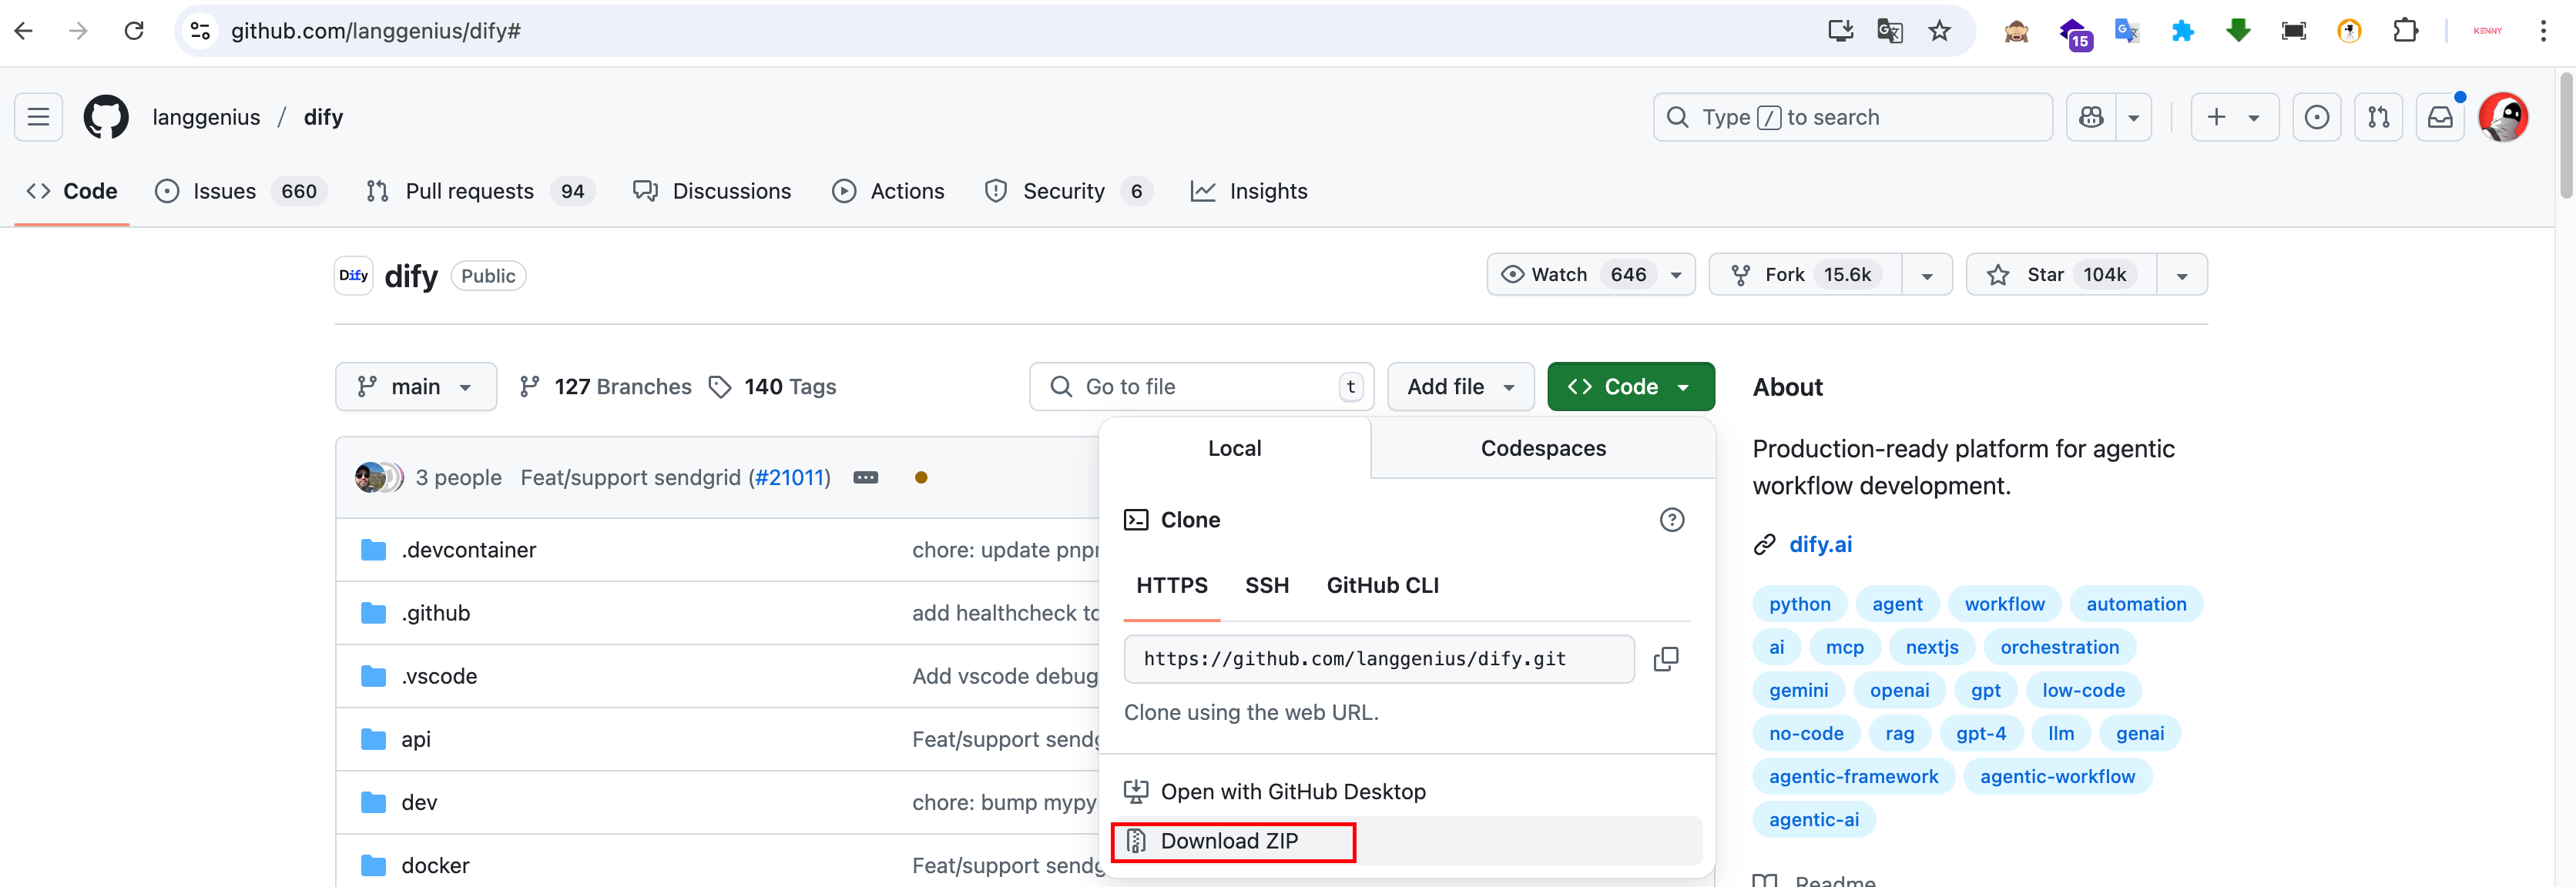Open the Watch notifications dropdown
The width and height of the screenshot is (2576, 887).
pyautogui.click(x=1590, y=275)
